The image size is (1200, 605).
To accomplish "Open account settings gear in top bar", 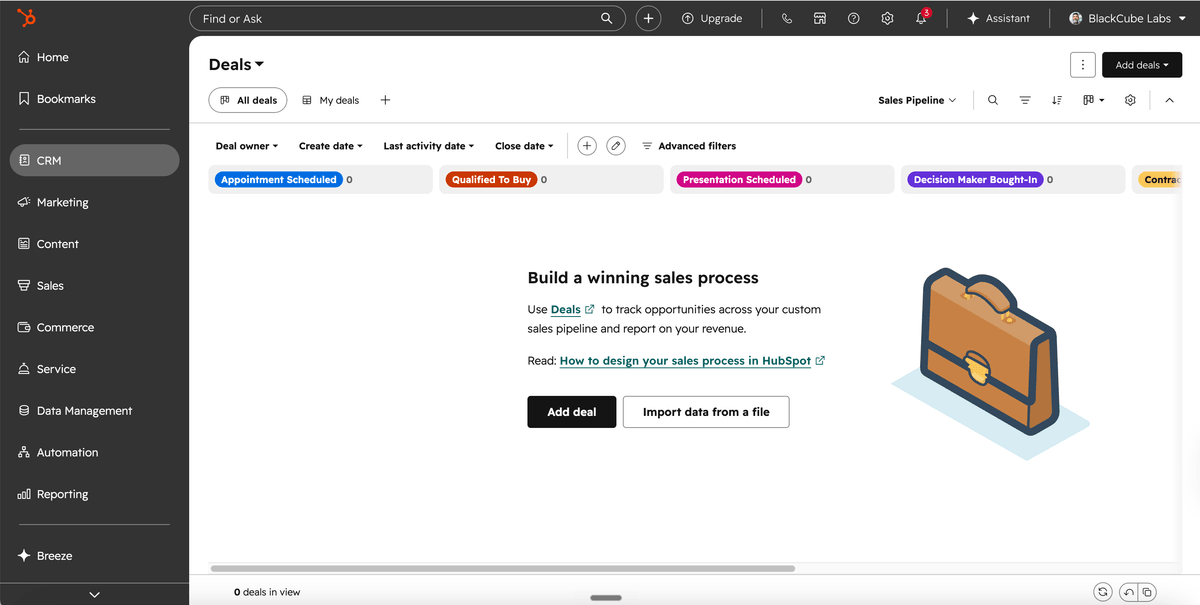I will tap(887, 18).
